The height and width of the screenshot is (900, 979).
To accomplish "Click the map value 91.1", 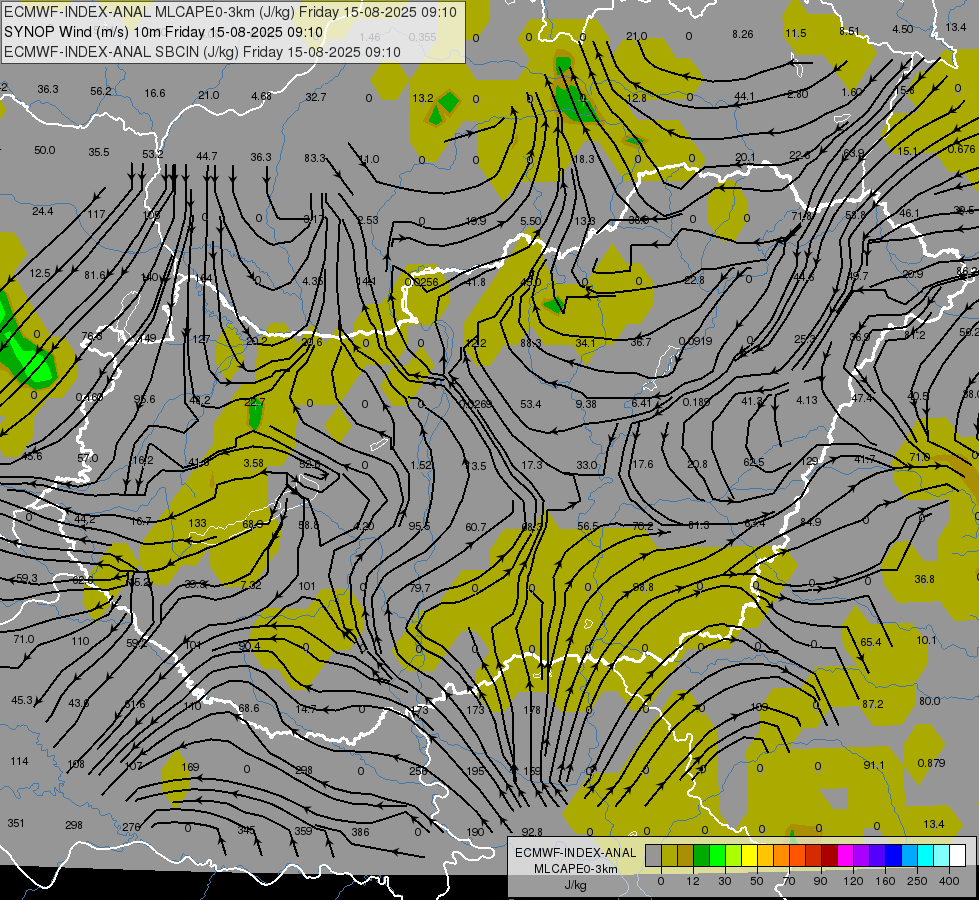I will pos(874,765).
